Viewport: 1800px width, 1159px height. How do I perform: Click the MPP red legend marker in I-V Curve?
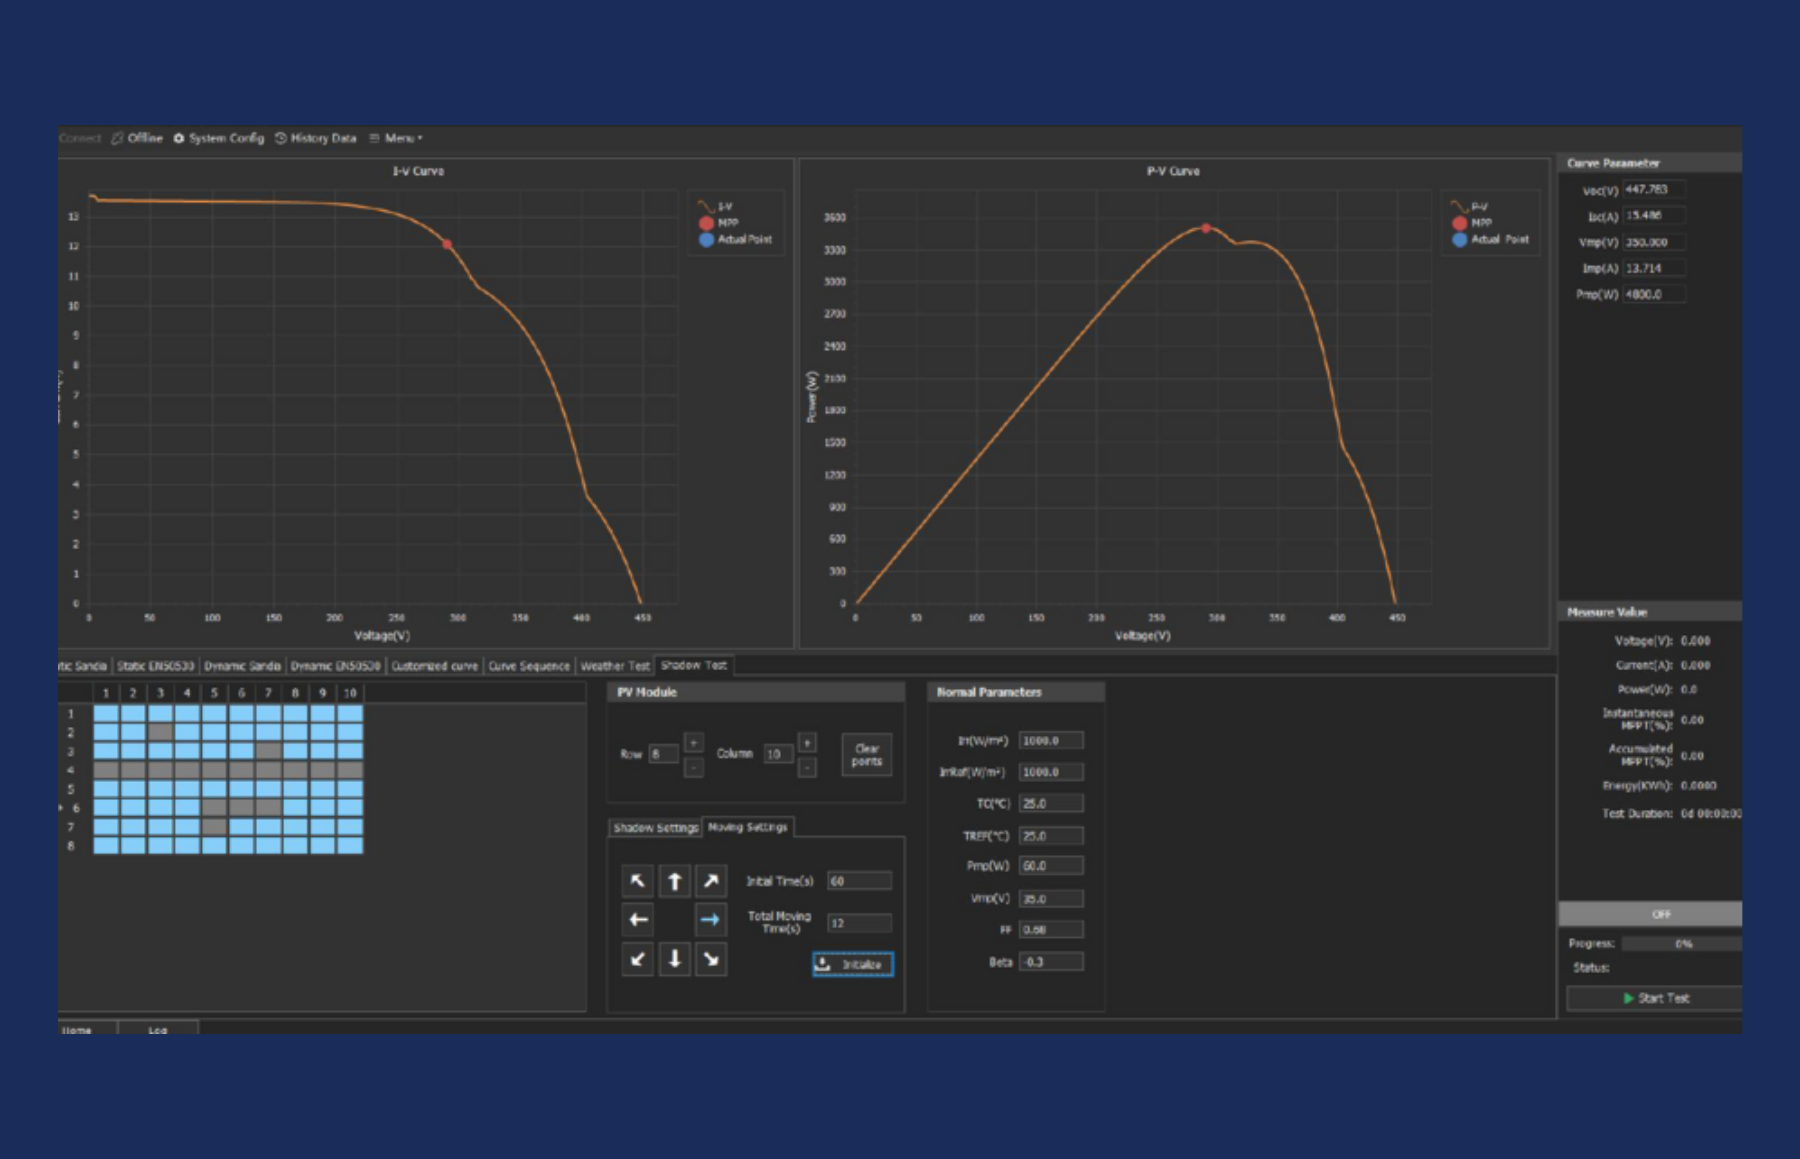tap(706, 223)
